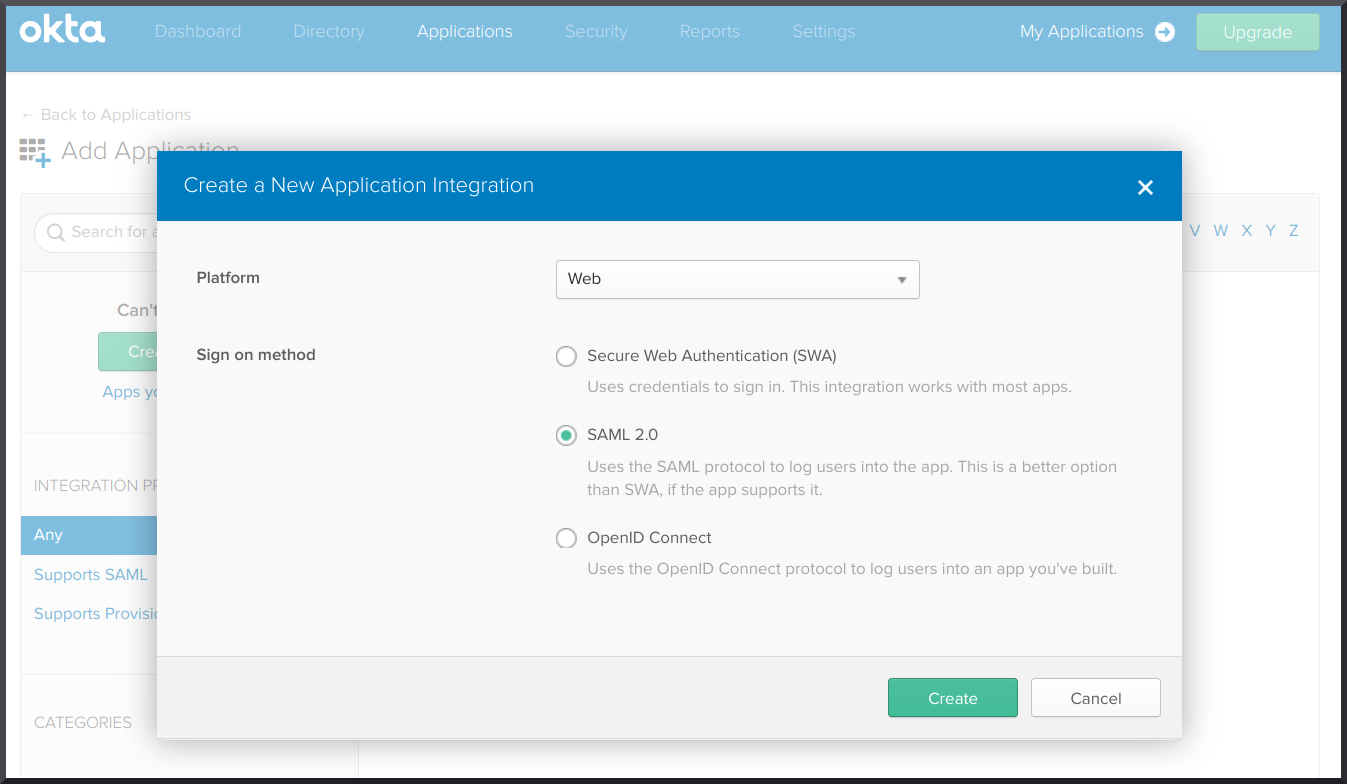Open the Settings menu
The height and width of the screenshot is (784, 1347).
(824, 31)
